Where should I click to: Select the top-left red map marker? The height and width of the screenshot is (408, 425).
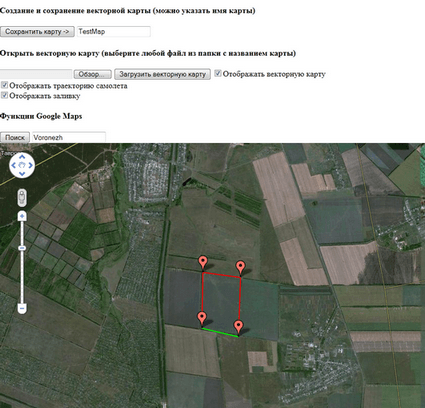pyautogui.click(x=203, y=262)
